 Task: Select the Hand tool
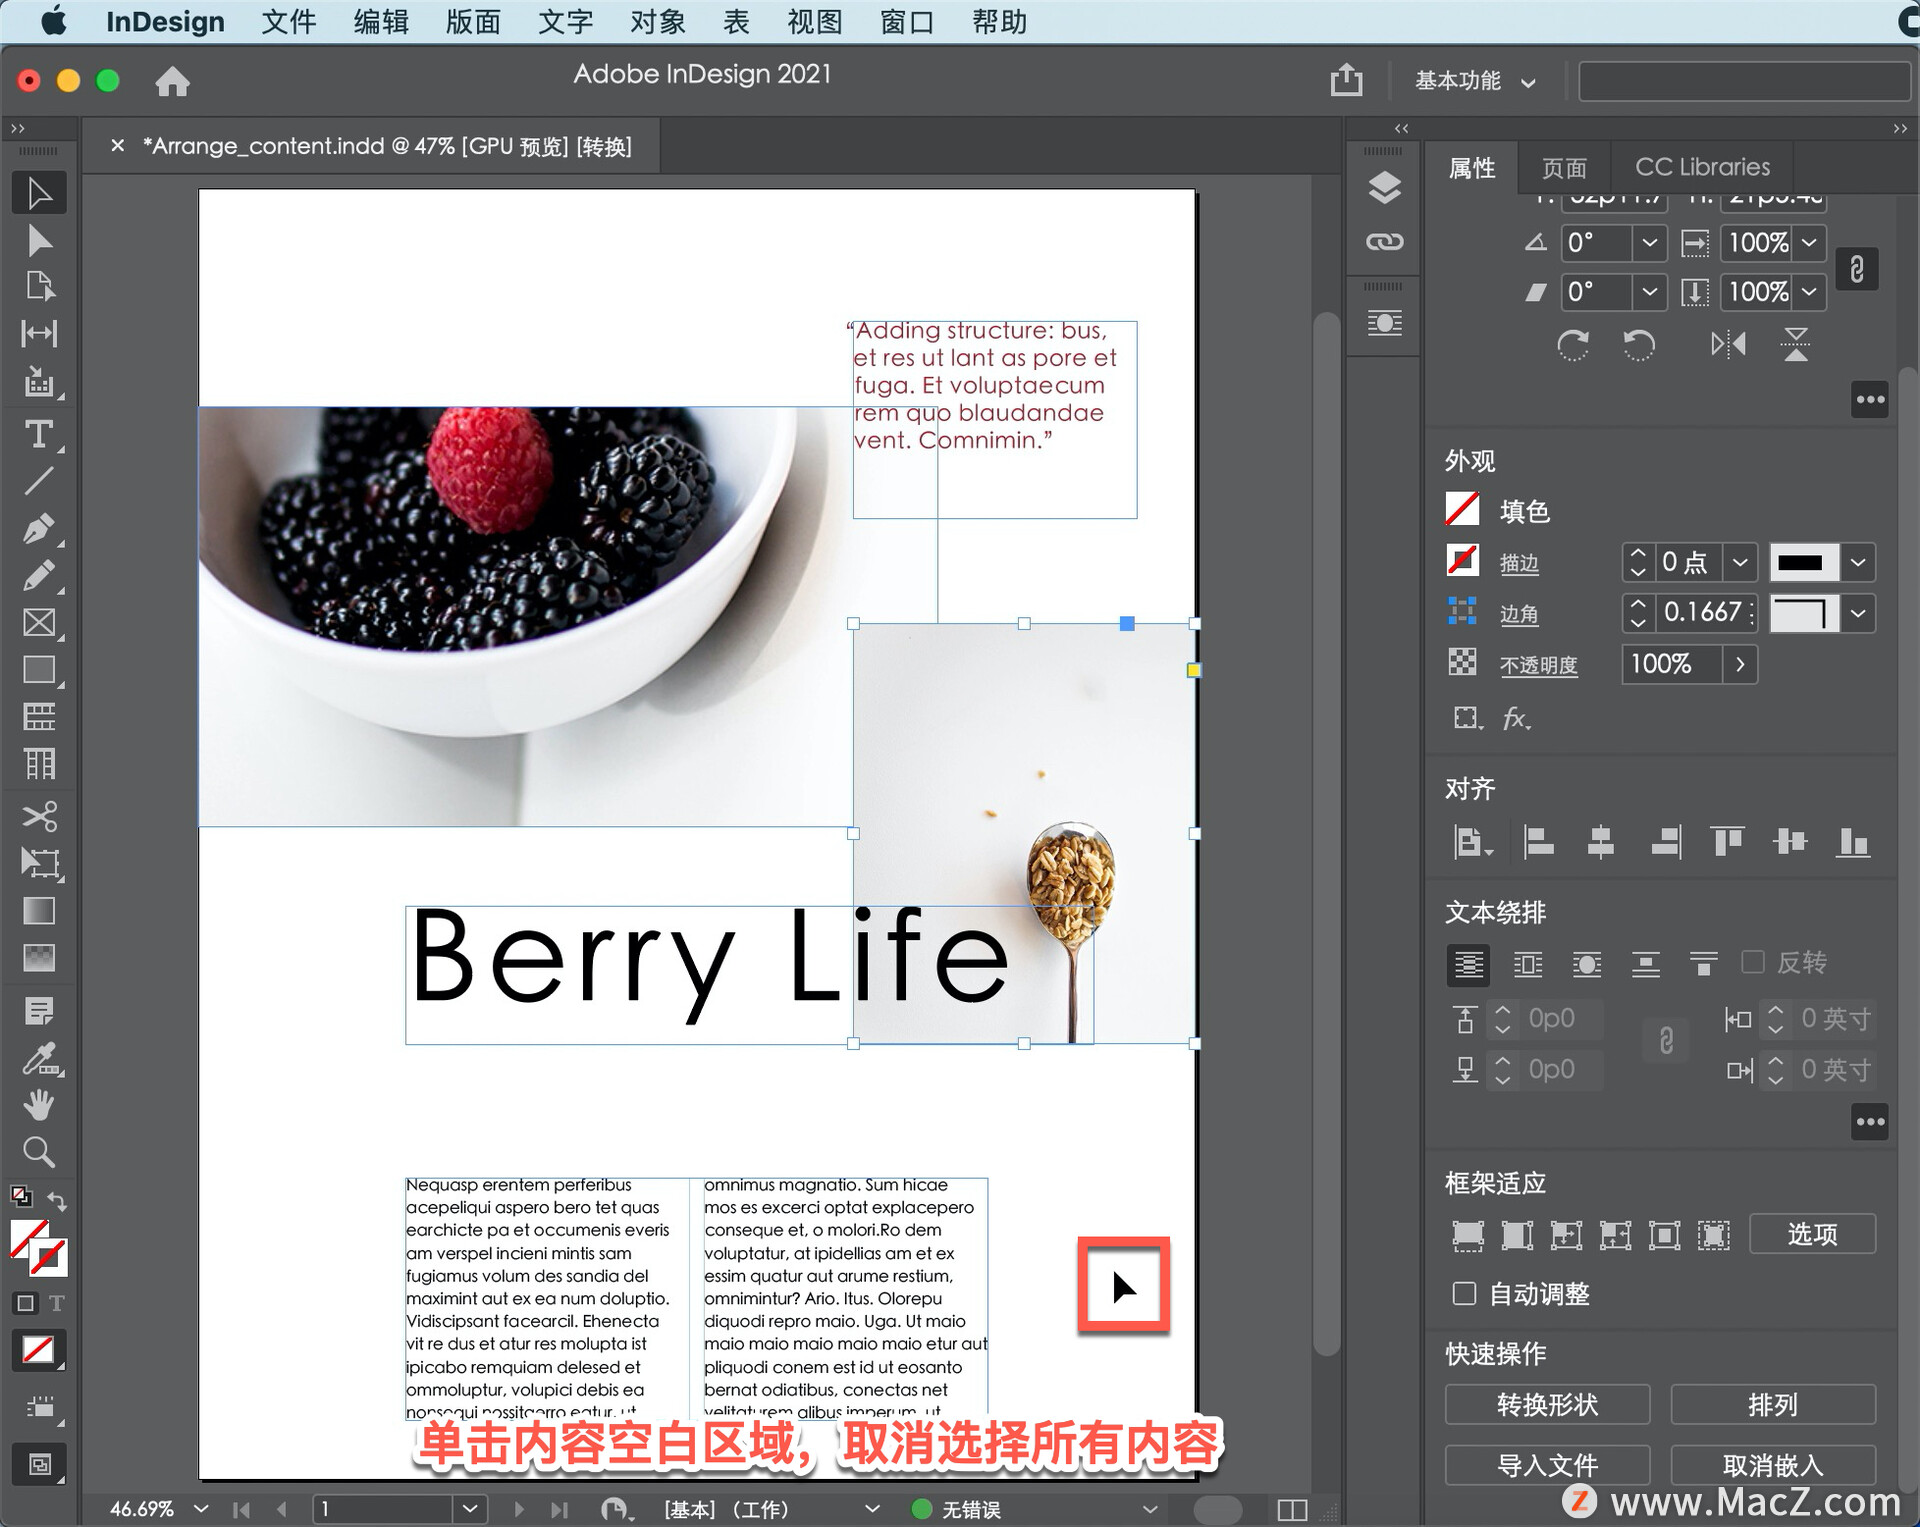[39, 1106]
